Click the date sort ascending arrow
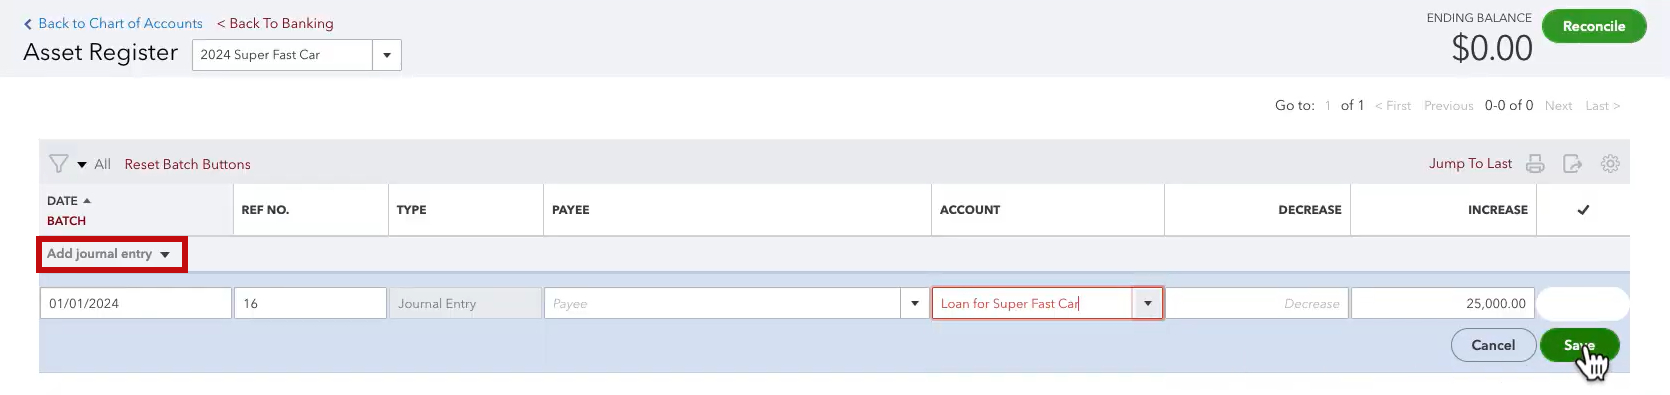Screen dimensions: 1670x395 pyautogui.click(x=87, y=201)
